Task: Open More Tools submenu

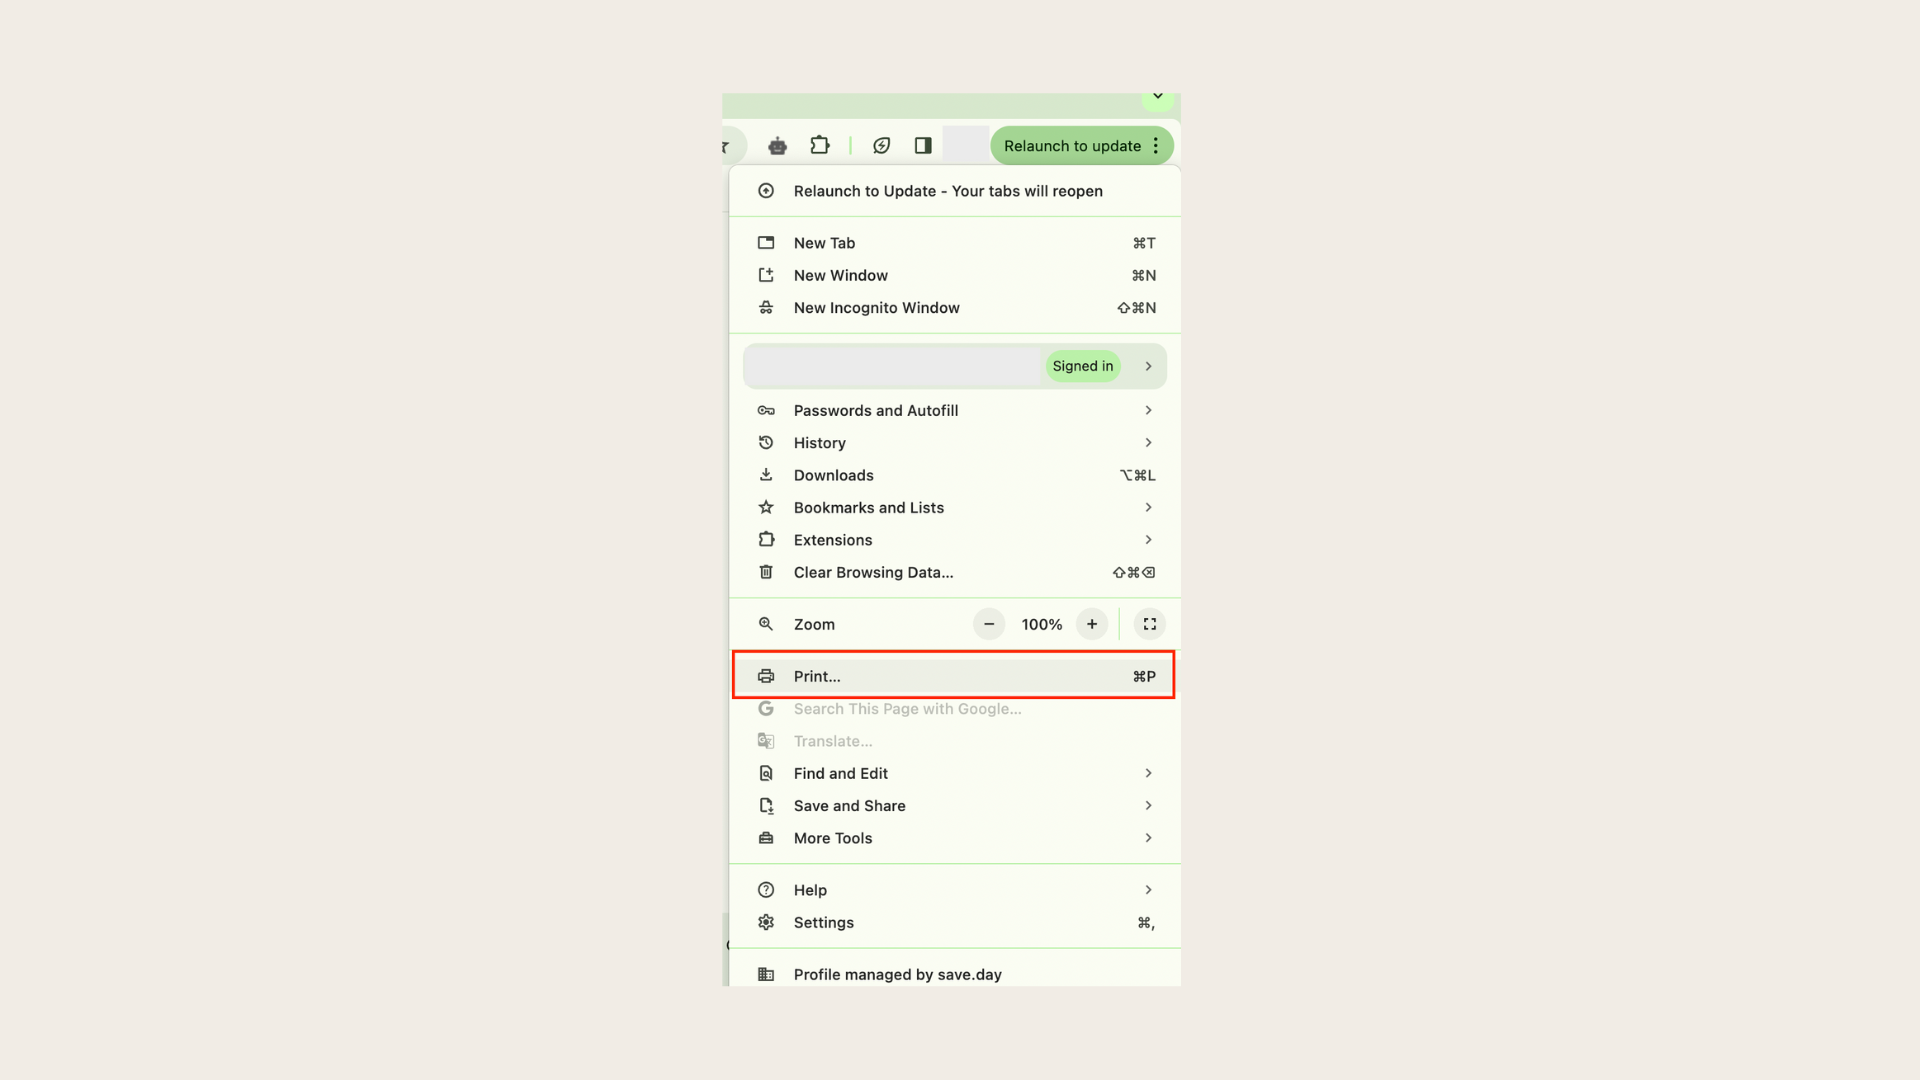Action: [955, 837]
